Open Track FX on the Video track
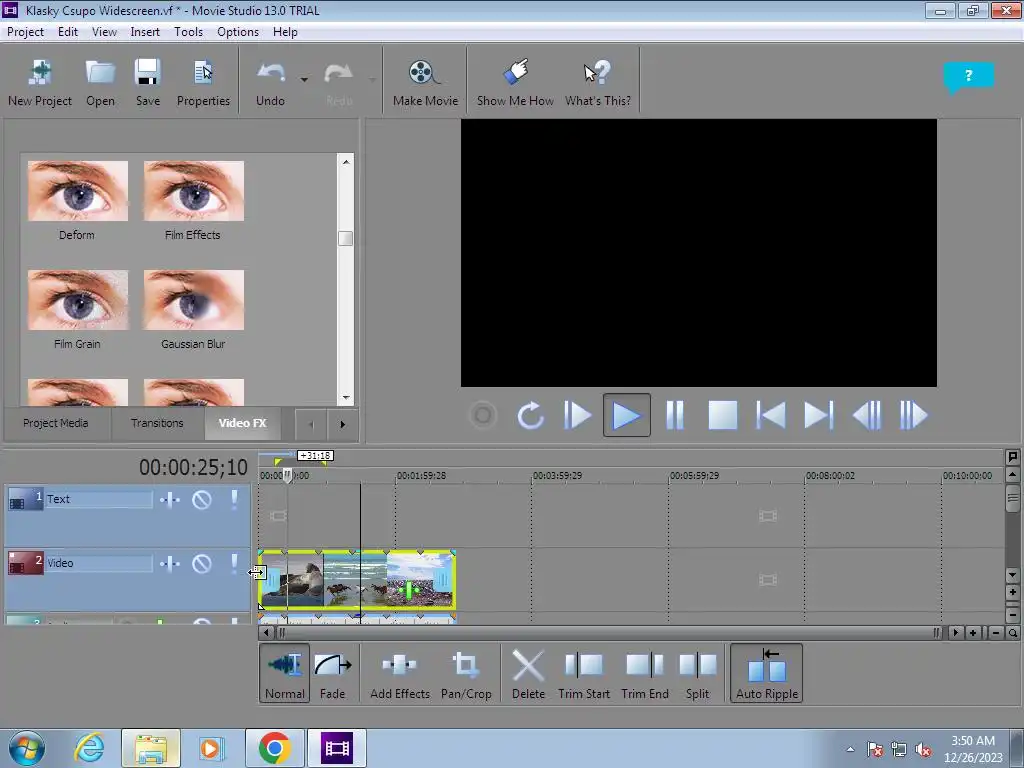 pos(170,564)
